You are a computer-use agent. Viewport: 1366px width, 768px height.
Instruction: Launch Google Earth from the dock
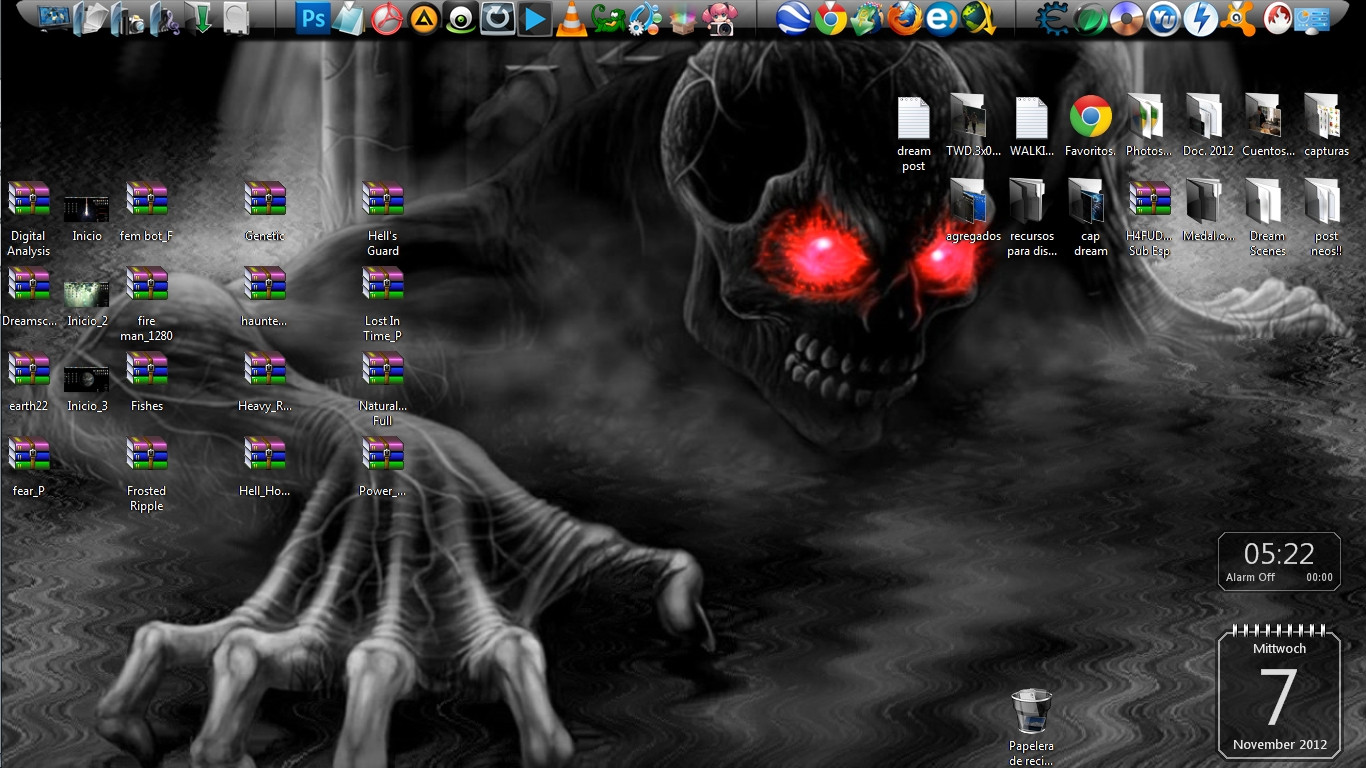793,18
